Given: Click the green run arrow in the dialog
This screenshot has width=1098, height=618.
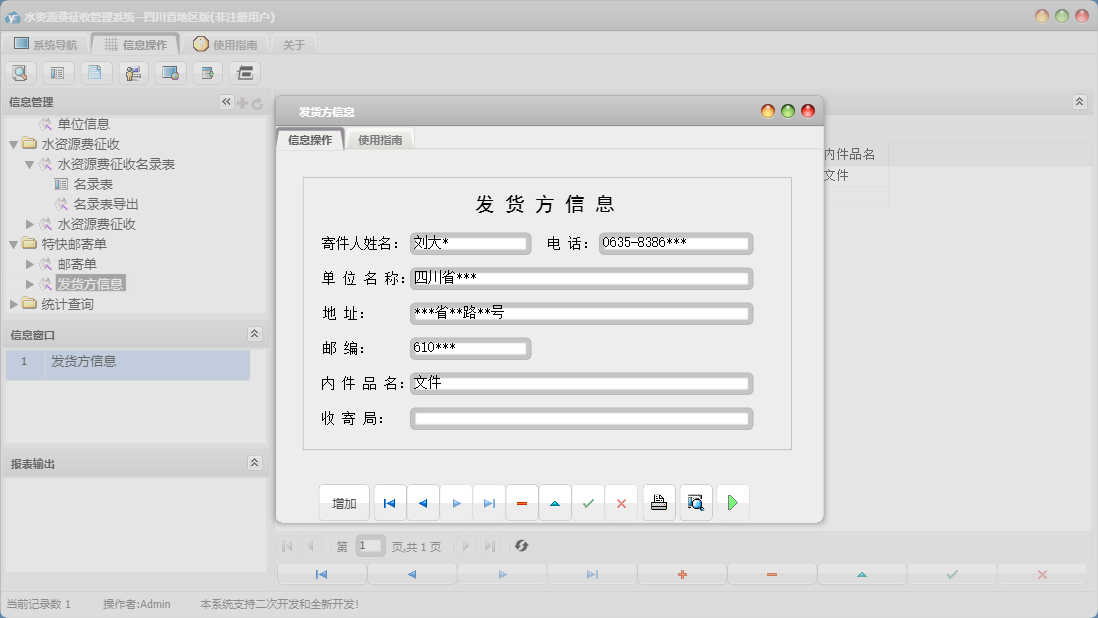Looking at the screenshot, I should 733,502.
